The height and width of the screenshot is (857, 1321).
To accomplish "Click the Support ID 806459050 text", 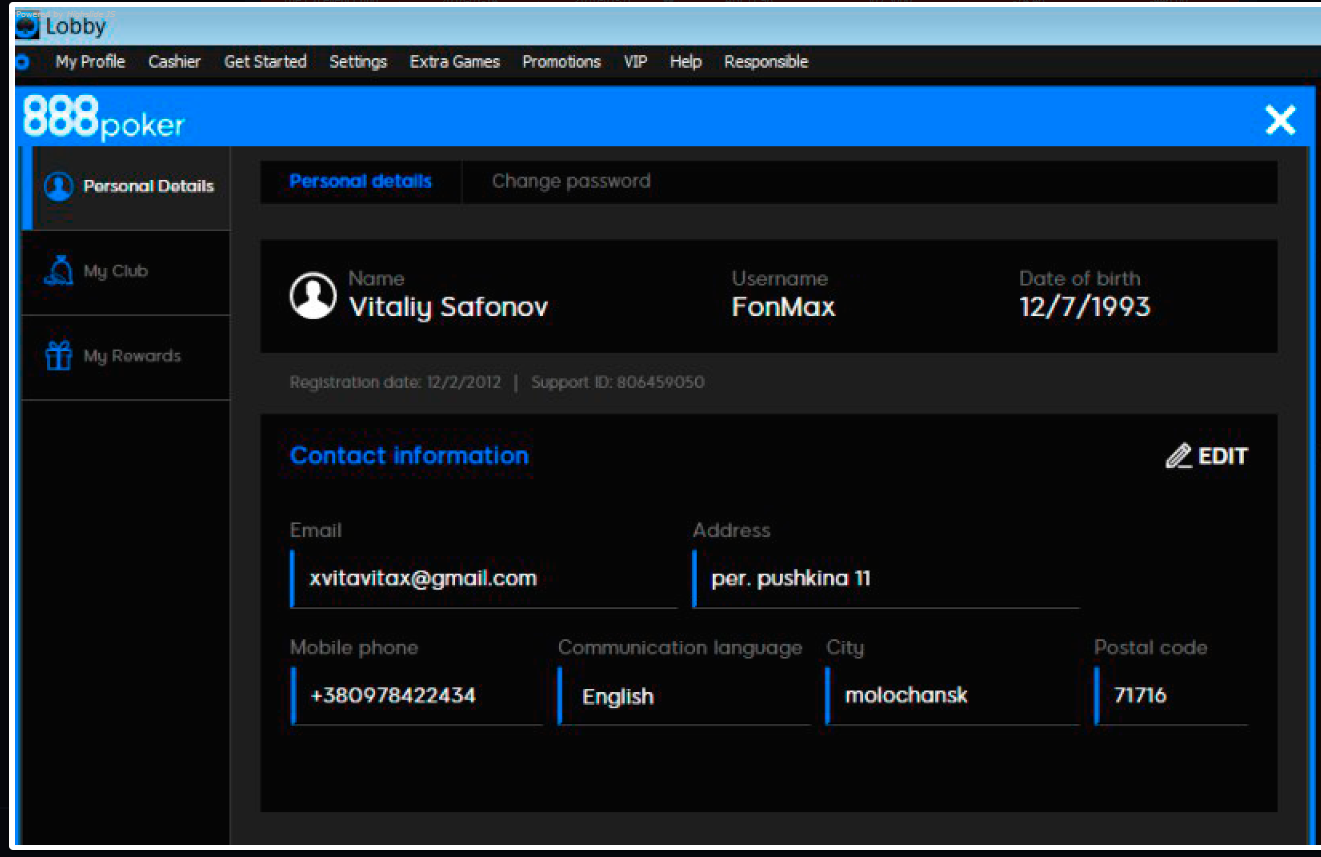I will tap(618, 382).
